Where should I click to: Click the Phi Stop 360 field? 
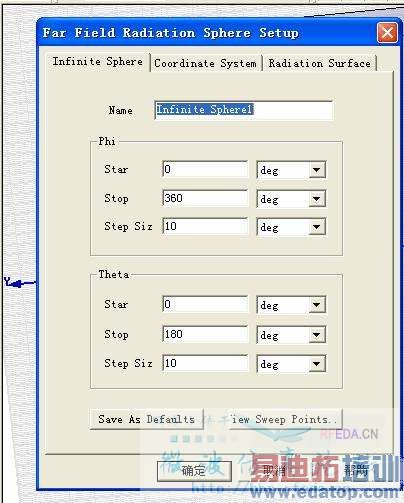pyautogui.click(x=205, y=198)
